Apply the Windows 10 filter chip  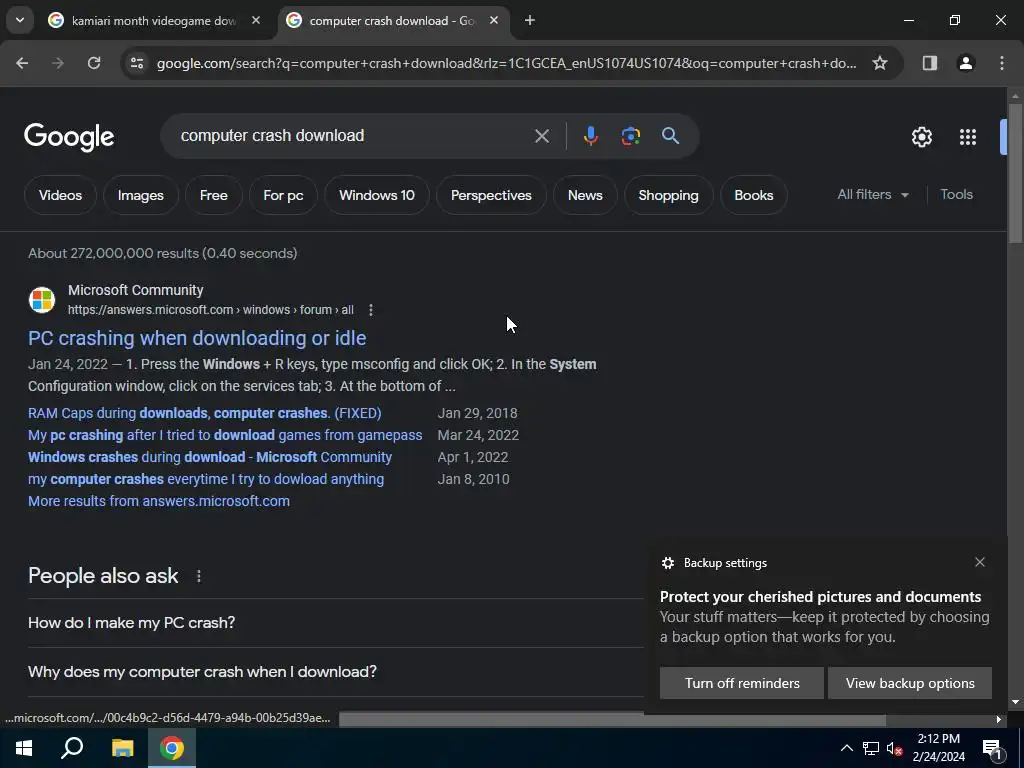click(x=377, y=195)
